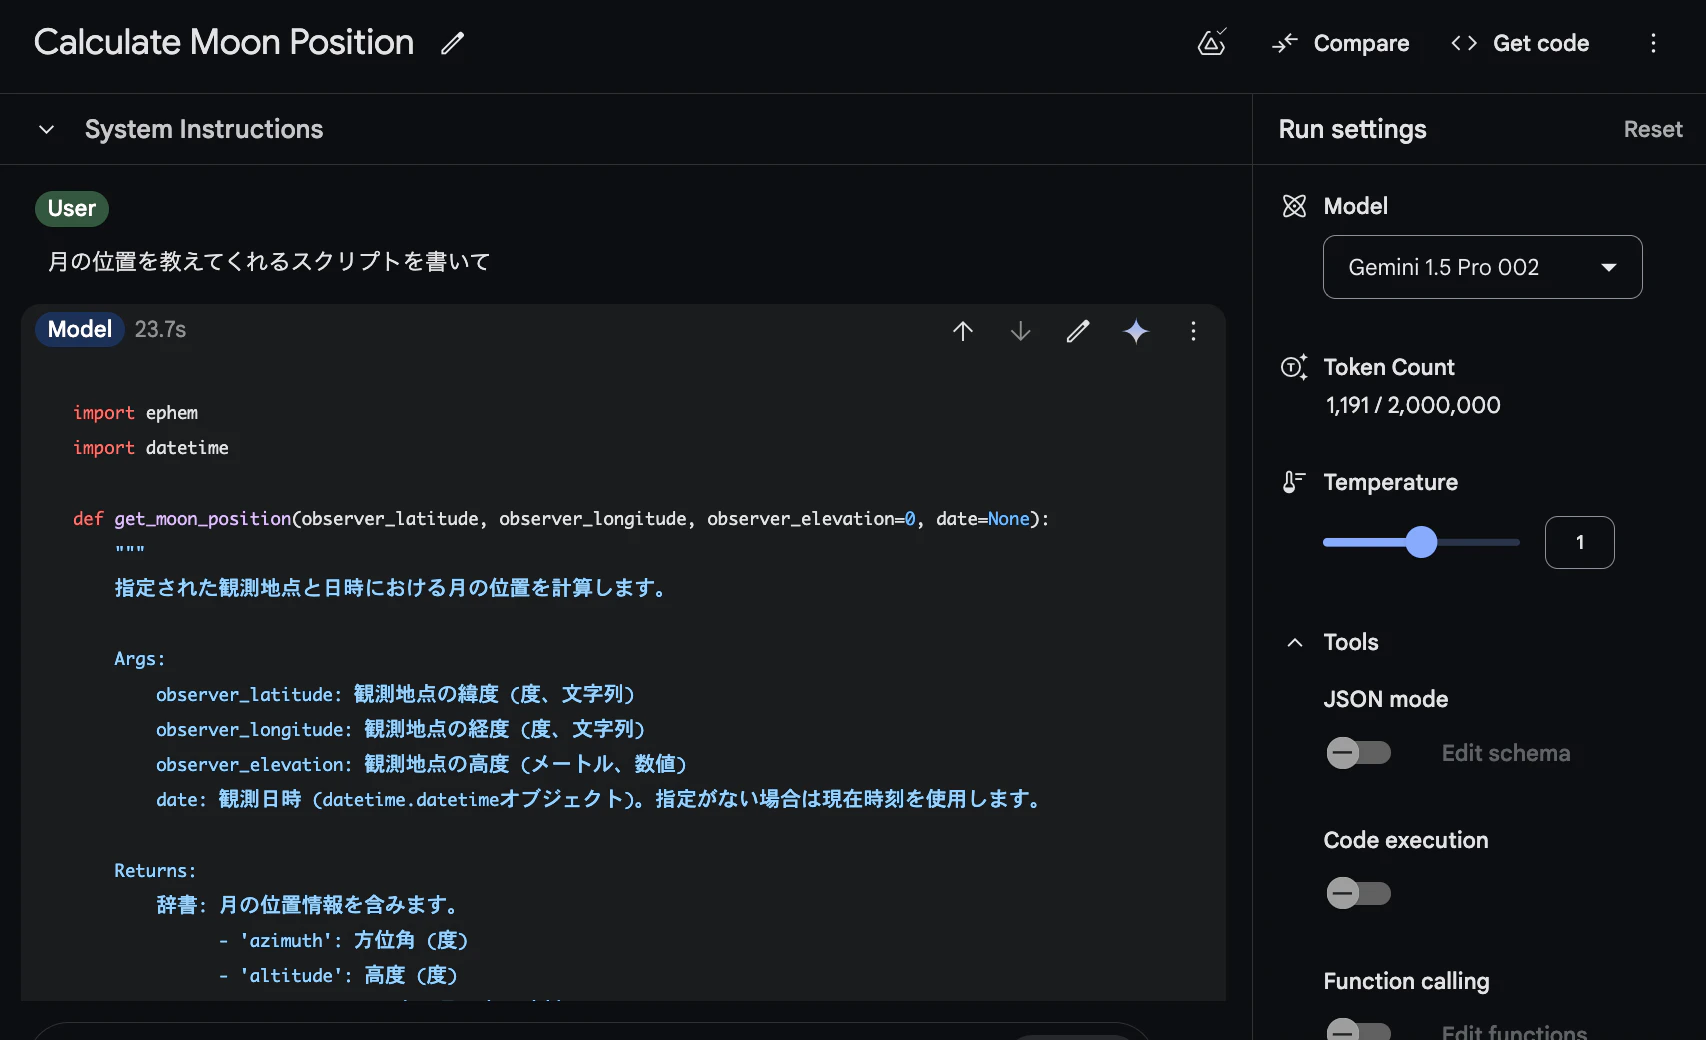This screenshot has width=1706, height=1040.
Task: Click the observer_elevation docstring line
Action: click(x=421, y=765)
